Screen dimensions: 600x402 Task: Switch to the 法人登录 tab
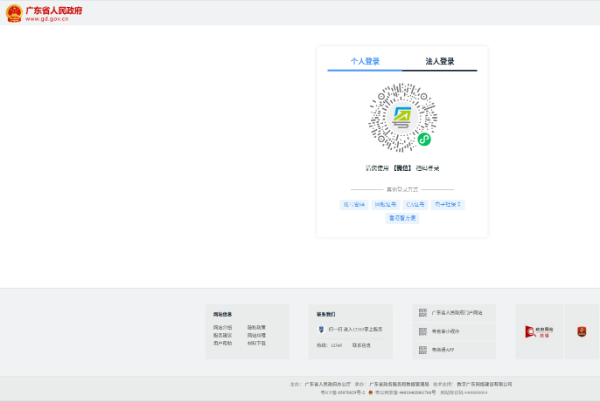pyautogui.click(x=439, y=61)
